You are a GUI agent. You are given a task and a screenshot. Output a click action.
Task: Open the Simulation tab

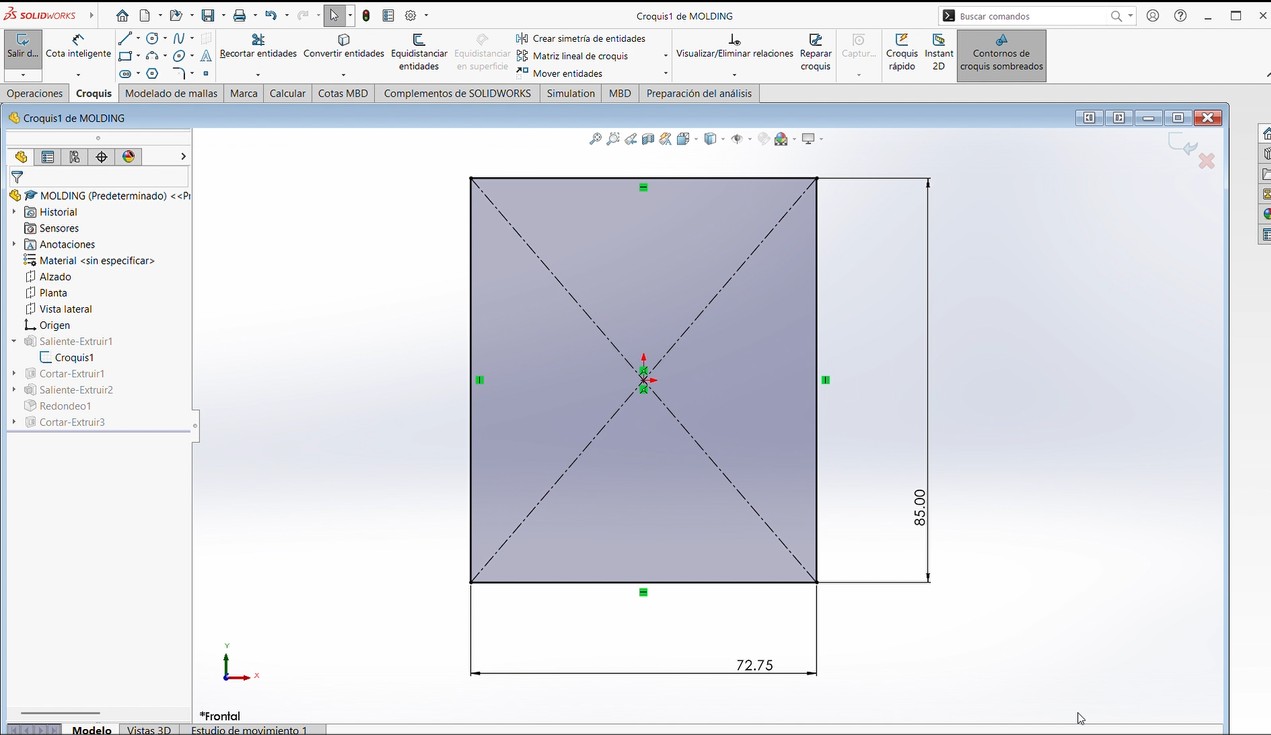pyautogui.click(x=570, y=93)
